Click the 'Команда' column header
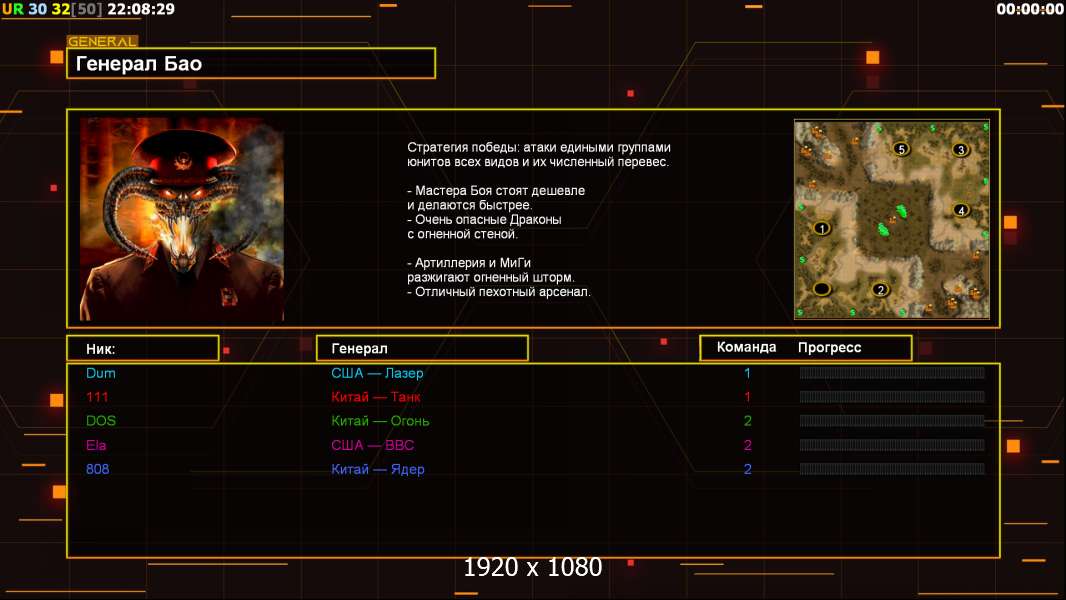 746,347
